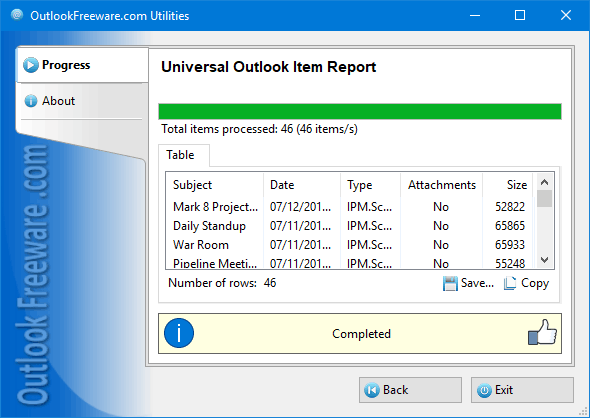The height and width of the screenshot is (418, 590).
Task: Minimize the OutlookFreeware window
Action: pyautogui.click(x=475, y=15)
